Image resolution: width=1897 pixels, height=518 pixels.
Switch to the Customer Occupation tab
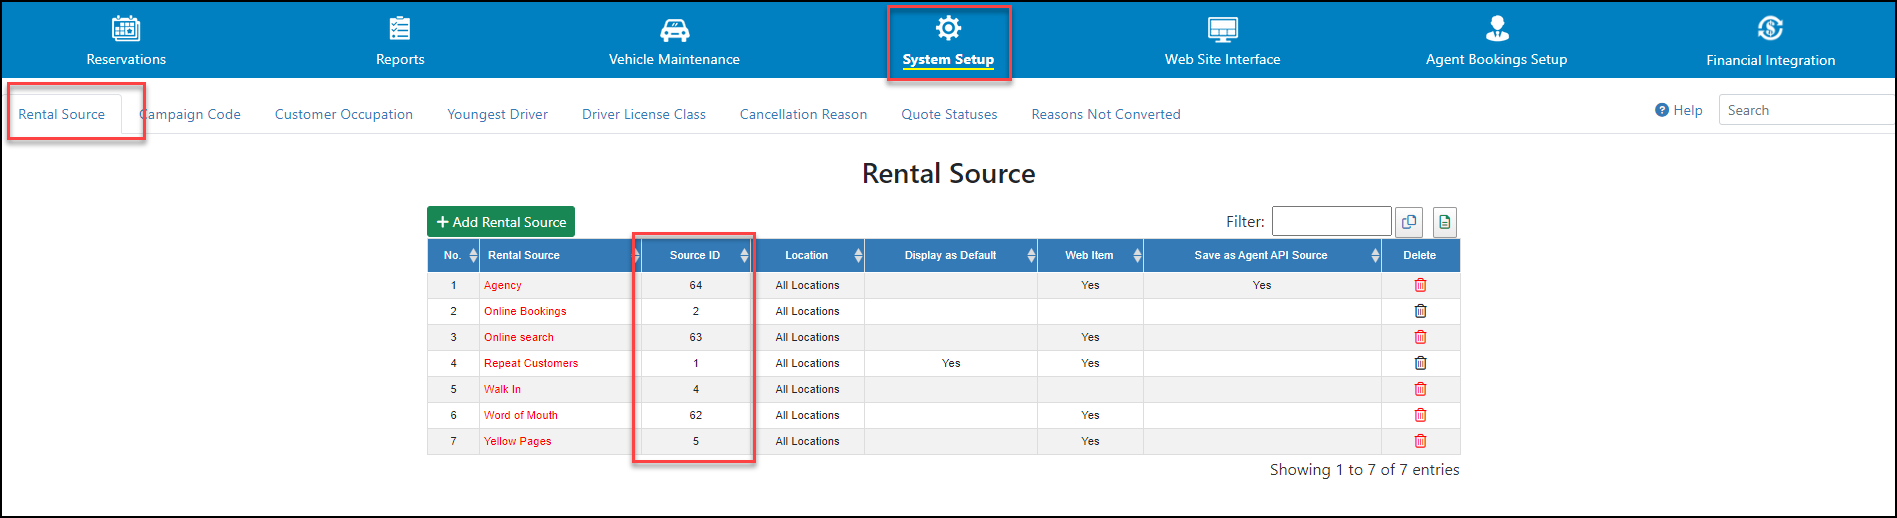tap(344, 114)
